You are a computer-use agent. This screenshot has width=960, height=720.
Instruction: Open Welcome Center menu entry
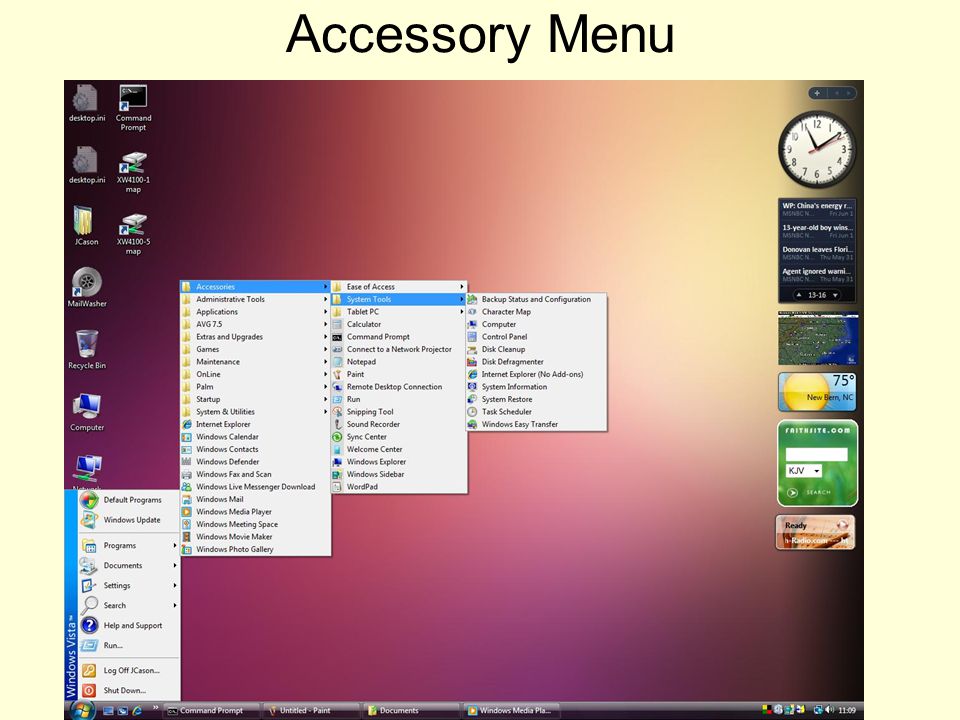[x=399, y=449]
